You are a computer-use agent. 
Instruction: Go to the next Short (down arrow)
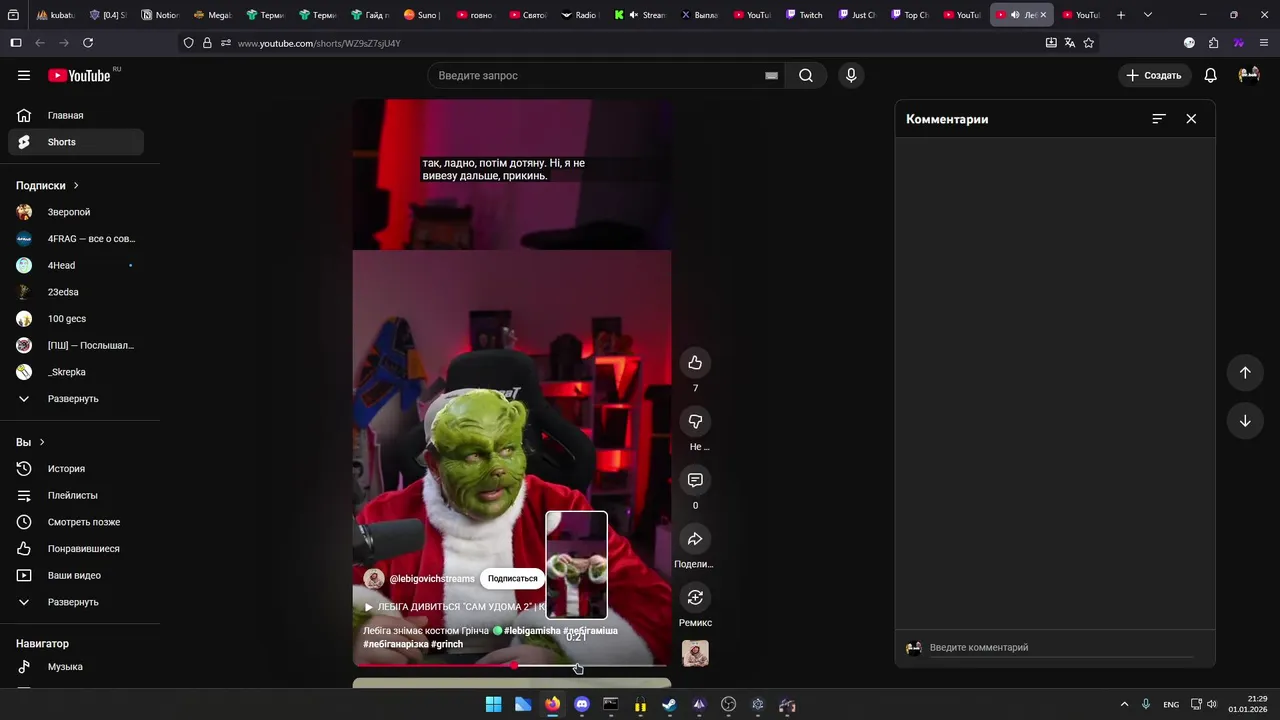(1245, 421)
